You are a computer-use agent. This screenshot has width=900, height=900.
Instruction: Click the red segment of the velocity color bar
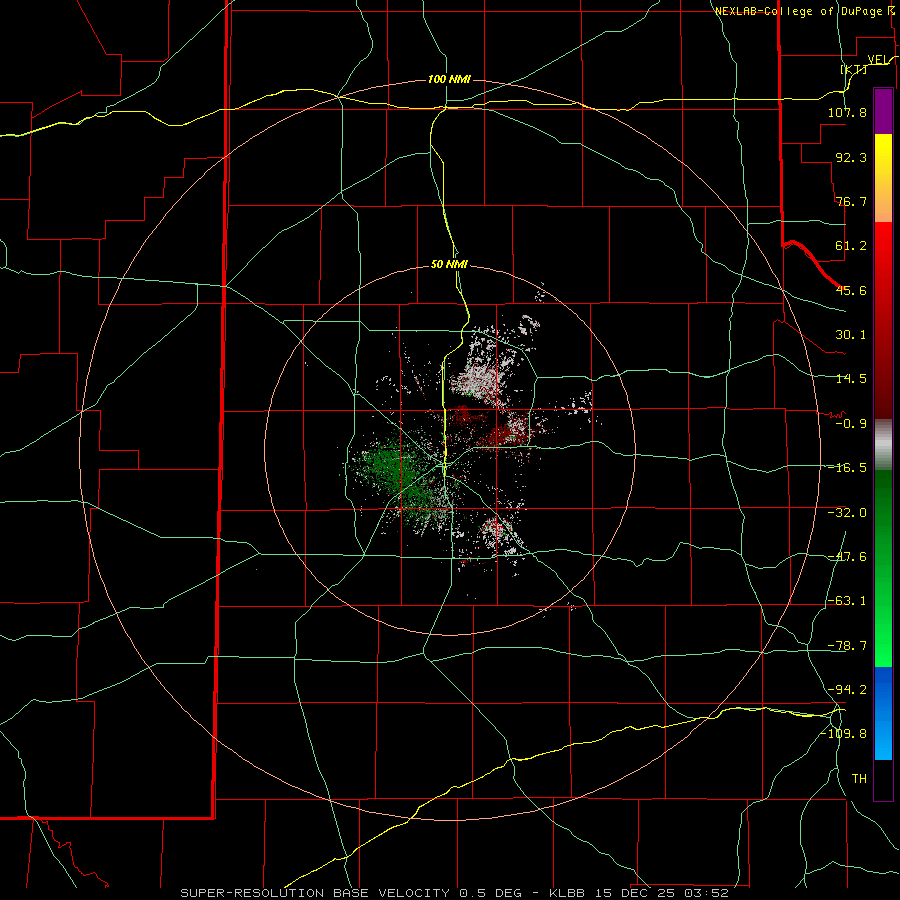[883, 320]
